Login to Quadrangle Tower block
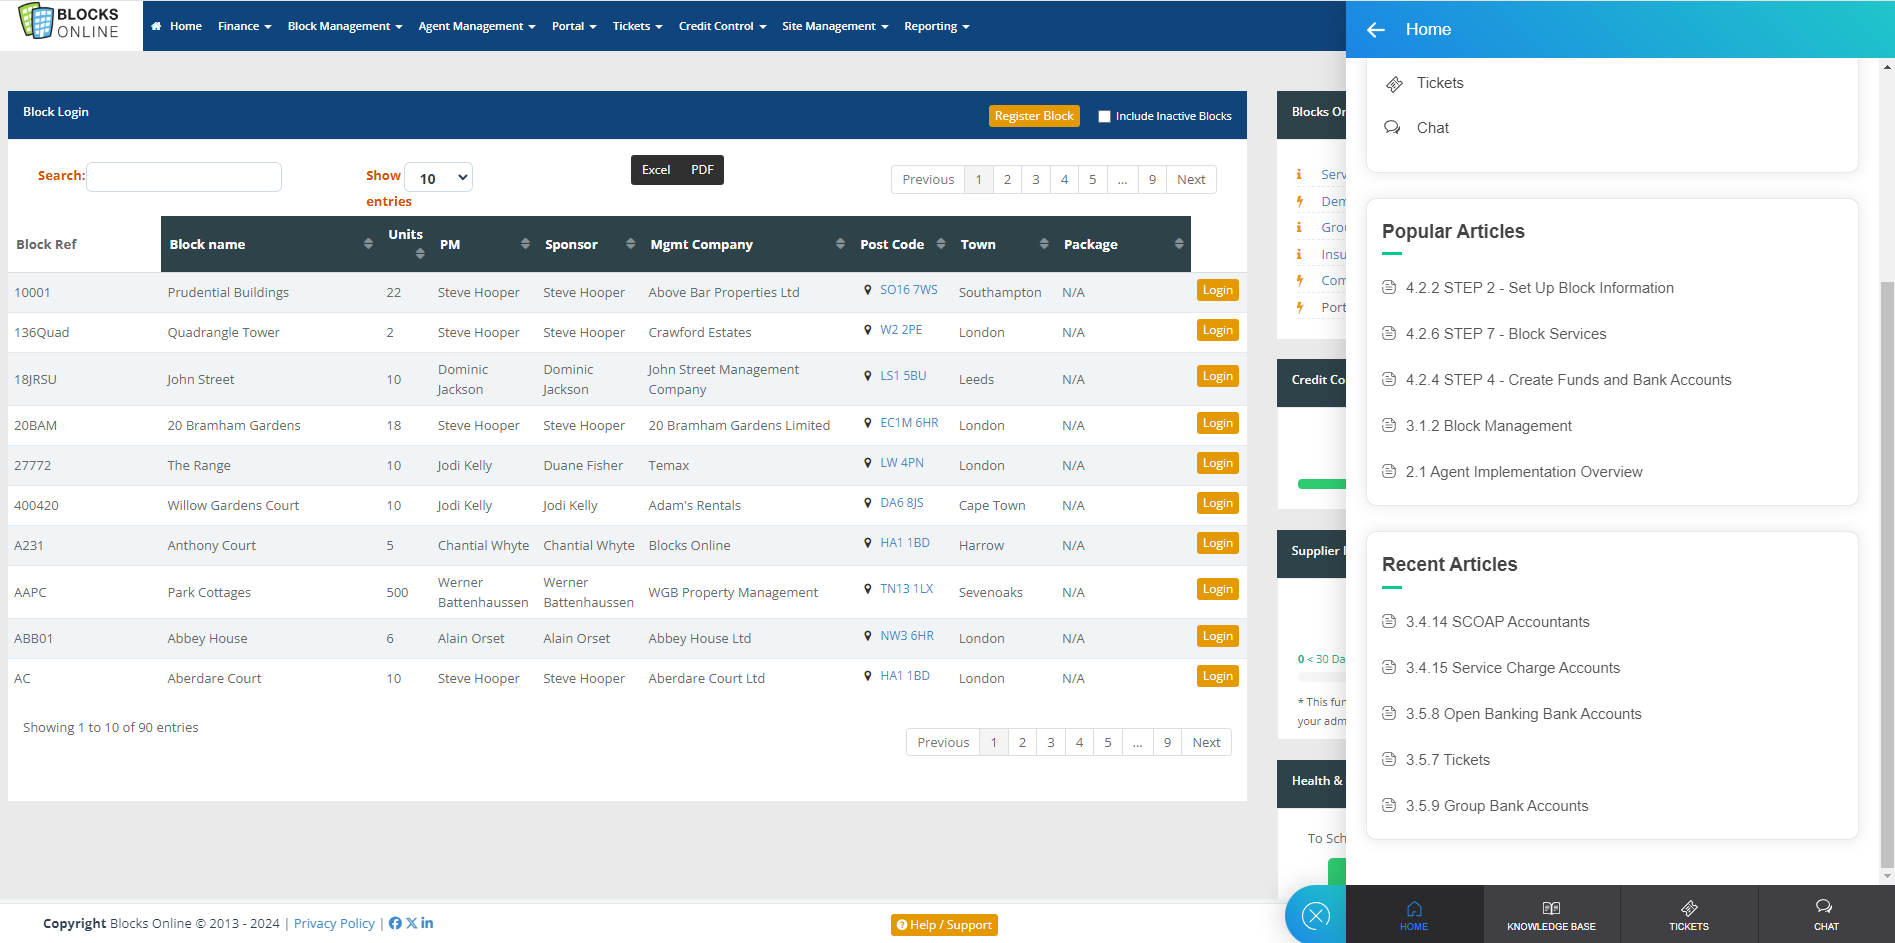This screenshot has width=1895, height=943. point(1217,330)
